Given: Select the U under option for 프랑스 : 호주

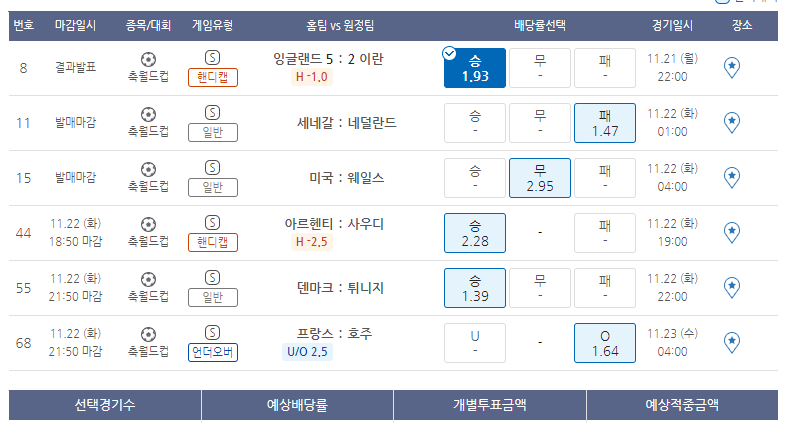Looking at the screenshot, I should [x=475, y=343].
